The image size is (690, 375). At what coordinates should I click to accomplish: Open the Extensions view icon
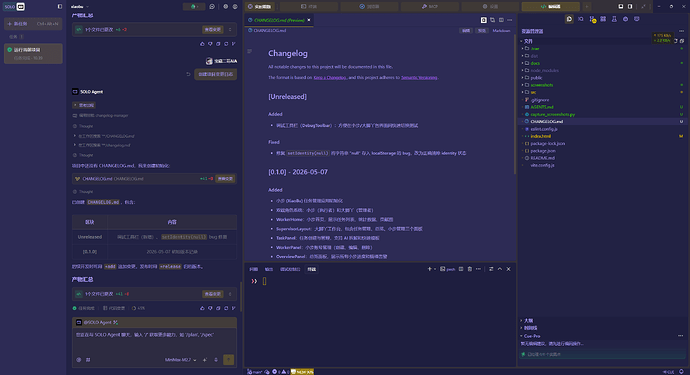[603, 19]
